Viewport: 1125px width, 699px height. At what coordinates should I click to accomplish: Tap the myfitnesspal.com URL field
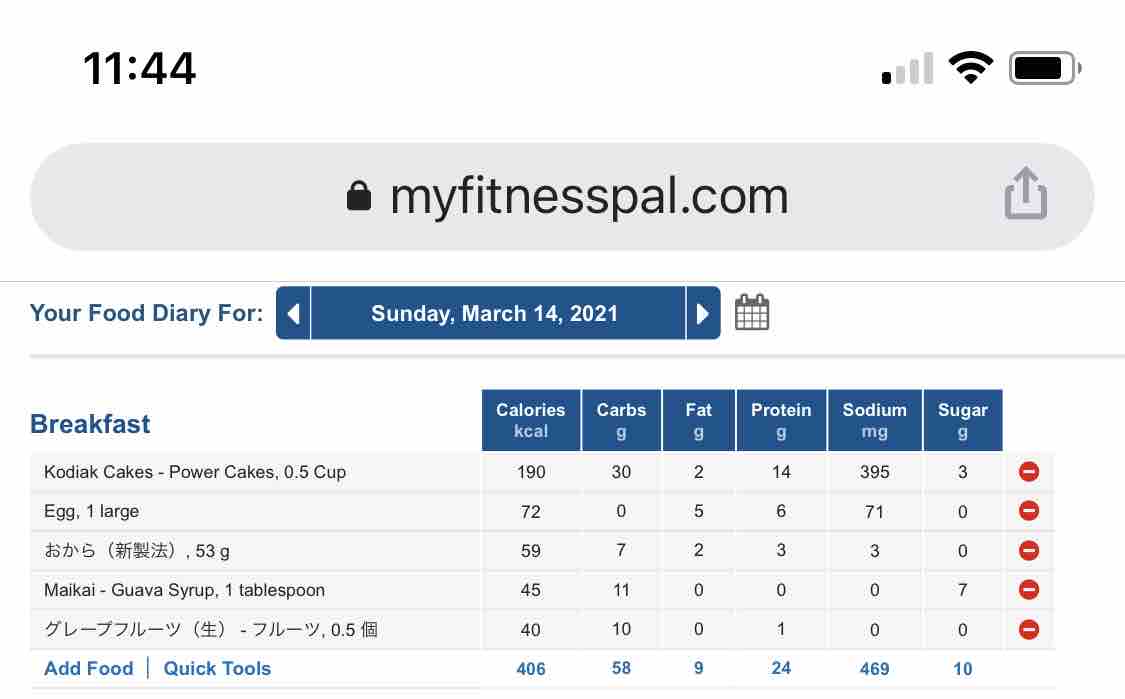pos(588,196)
